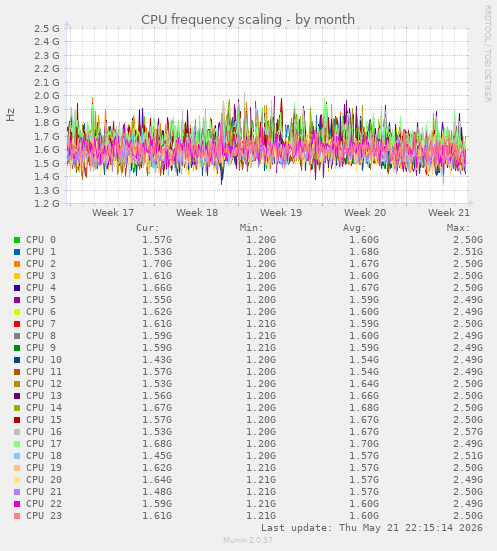497x551 pixels.
Task: Select the CPU 16 legend label
Action: click(44, 432)
